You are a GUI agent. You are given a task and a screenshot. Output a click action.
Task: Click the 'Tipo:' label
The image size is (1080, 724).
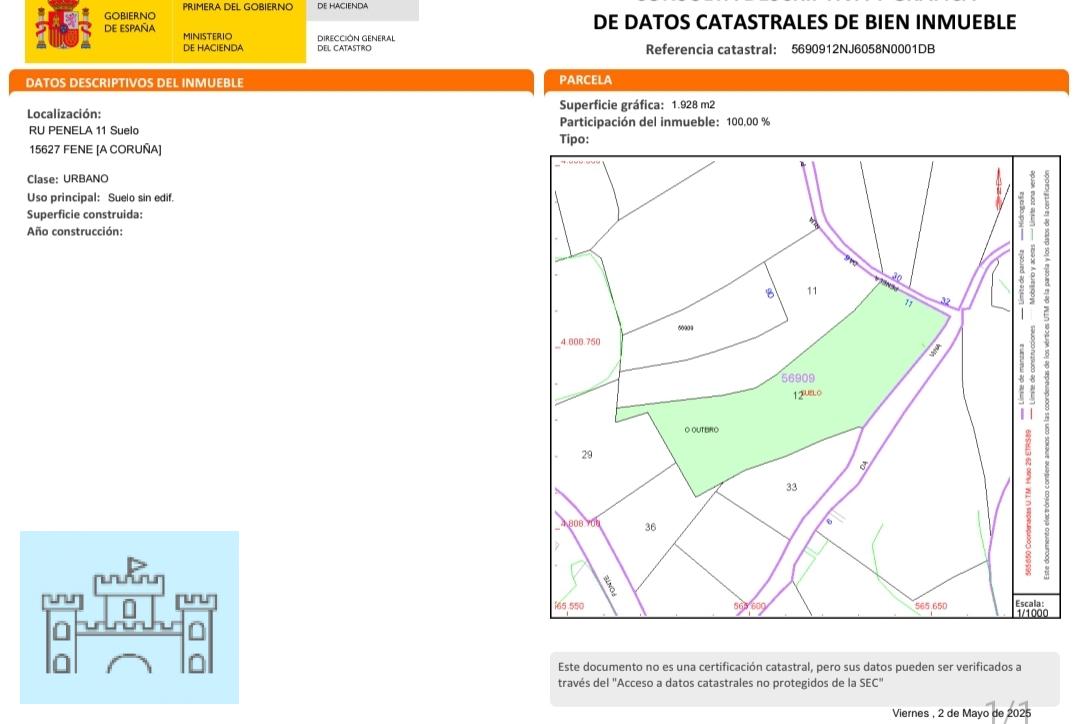(x=574, y=139)
